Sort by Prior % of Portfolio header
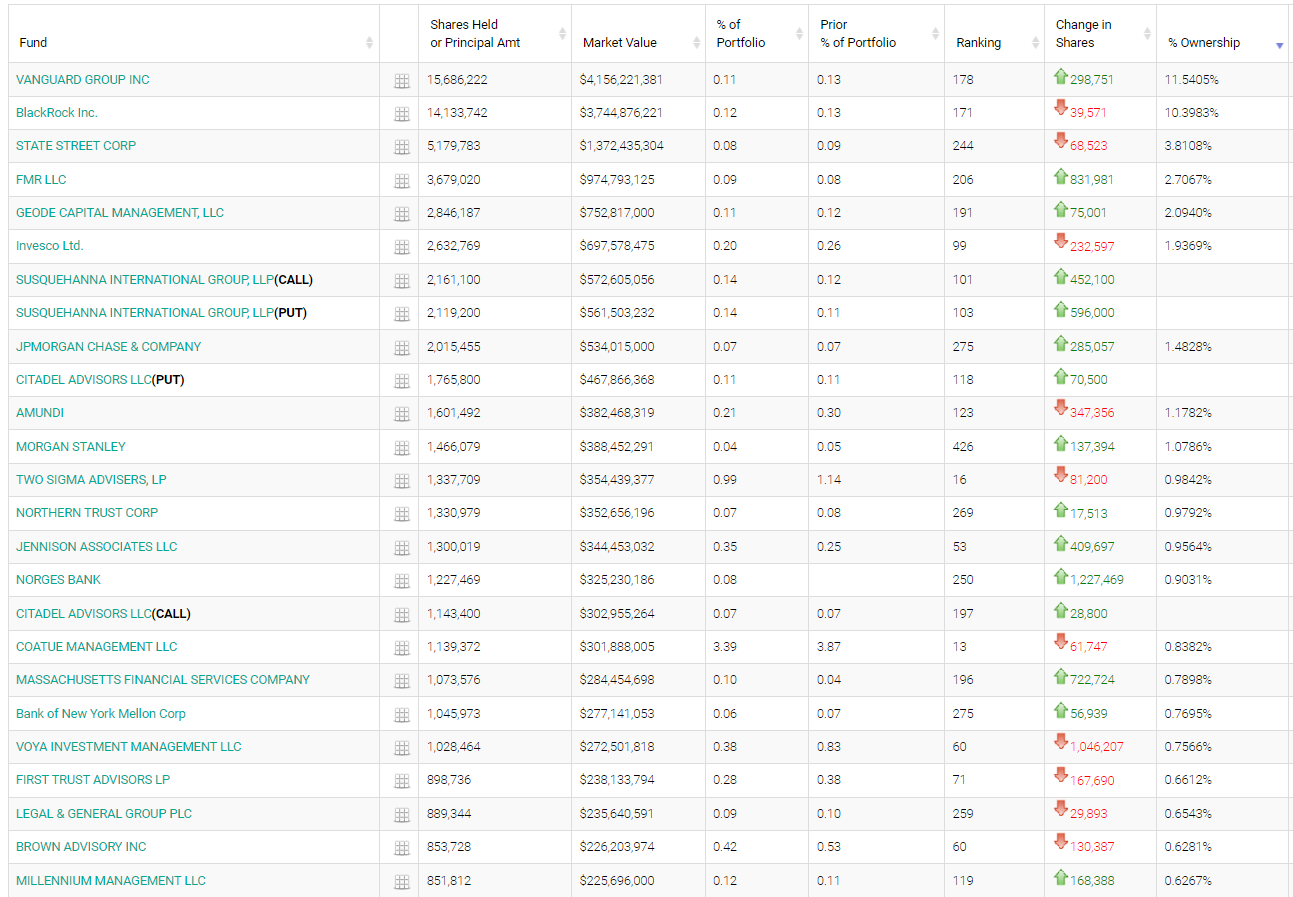 (876, 34)
